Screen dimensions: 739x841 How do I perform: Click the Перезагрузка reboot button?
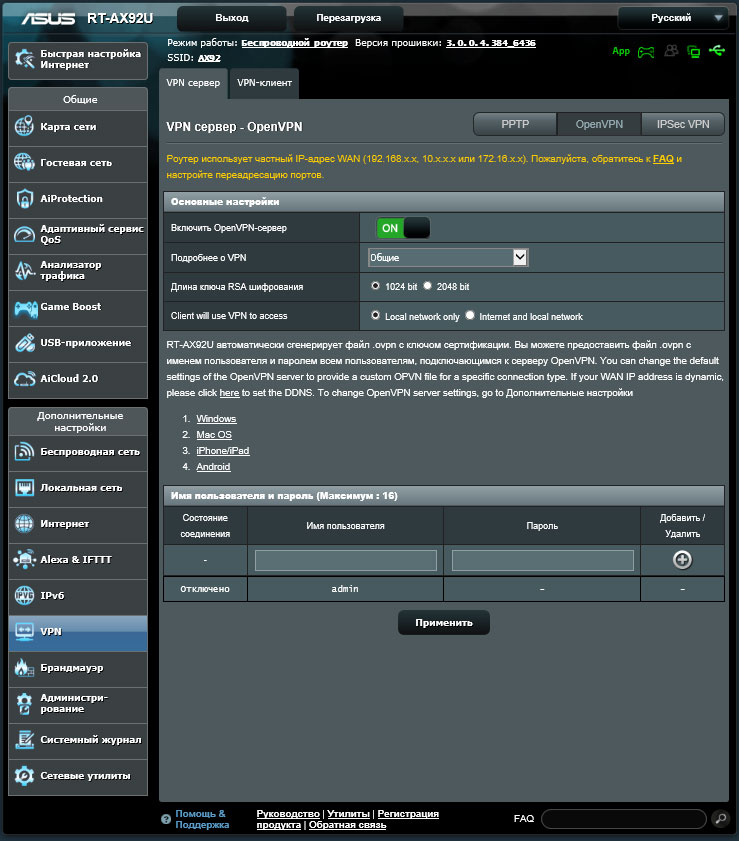pos(349,18)
